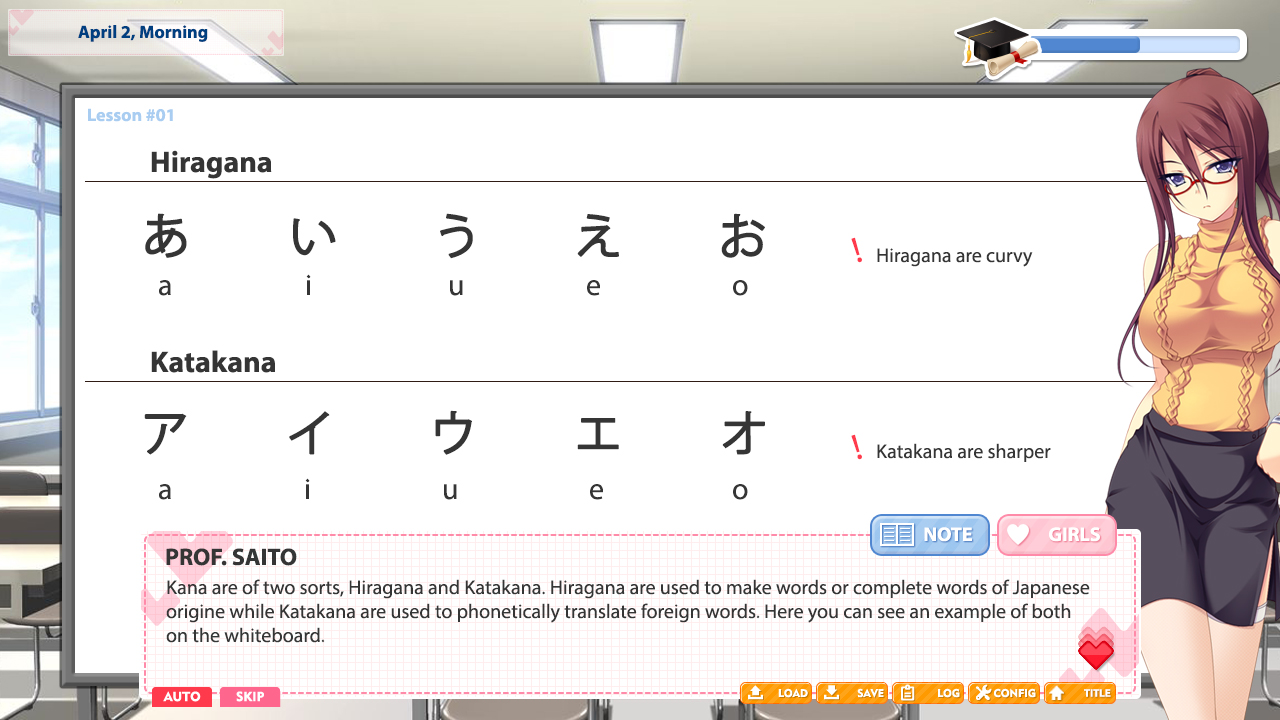Click 'Katakana are sharper' note
This screenshot has height=720, width=1280.
tap(963, 452)
